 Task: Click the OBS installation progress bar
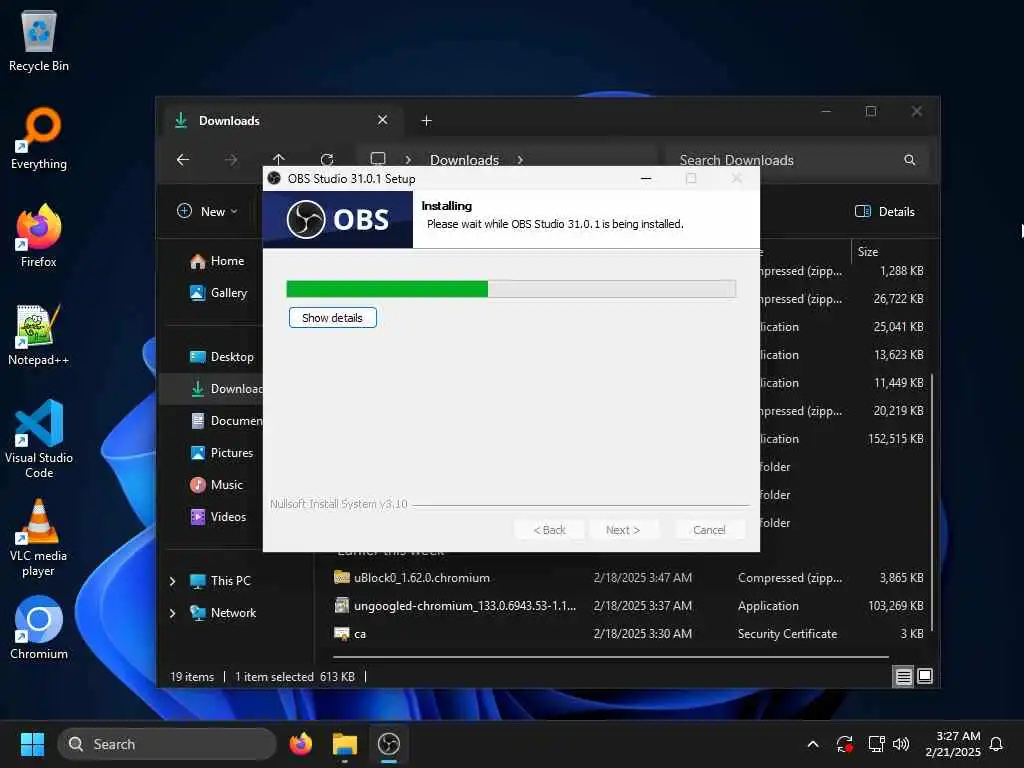click(511, 289)
